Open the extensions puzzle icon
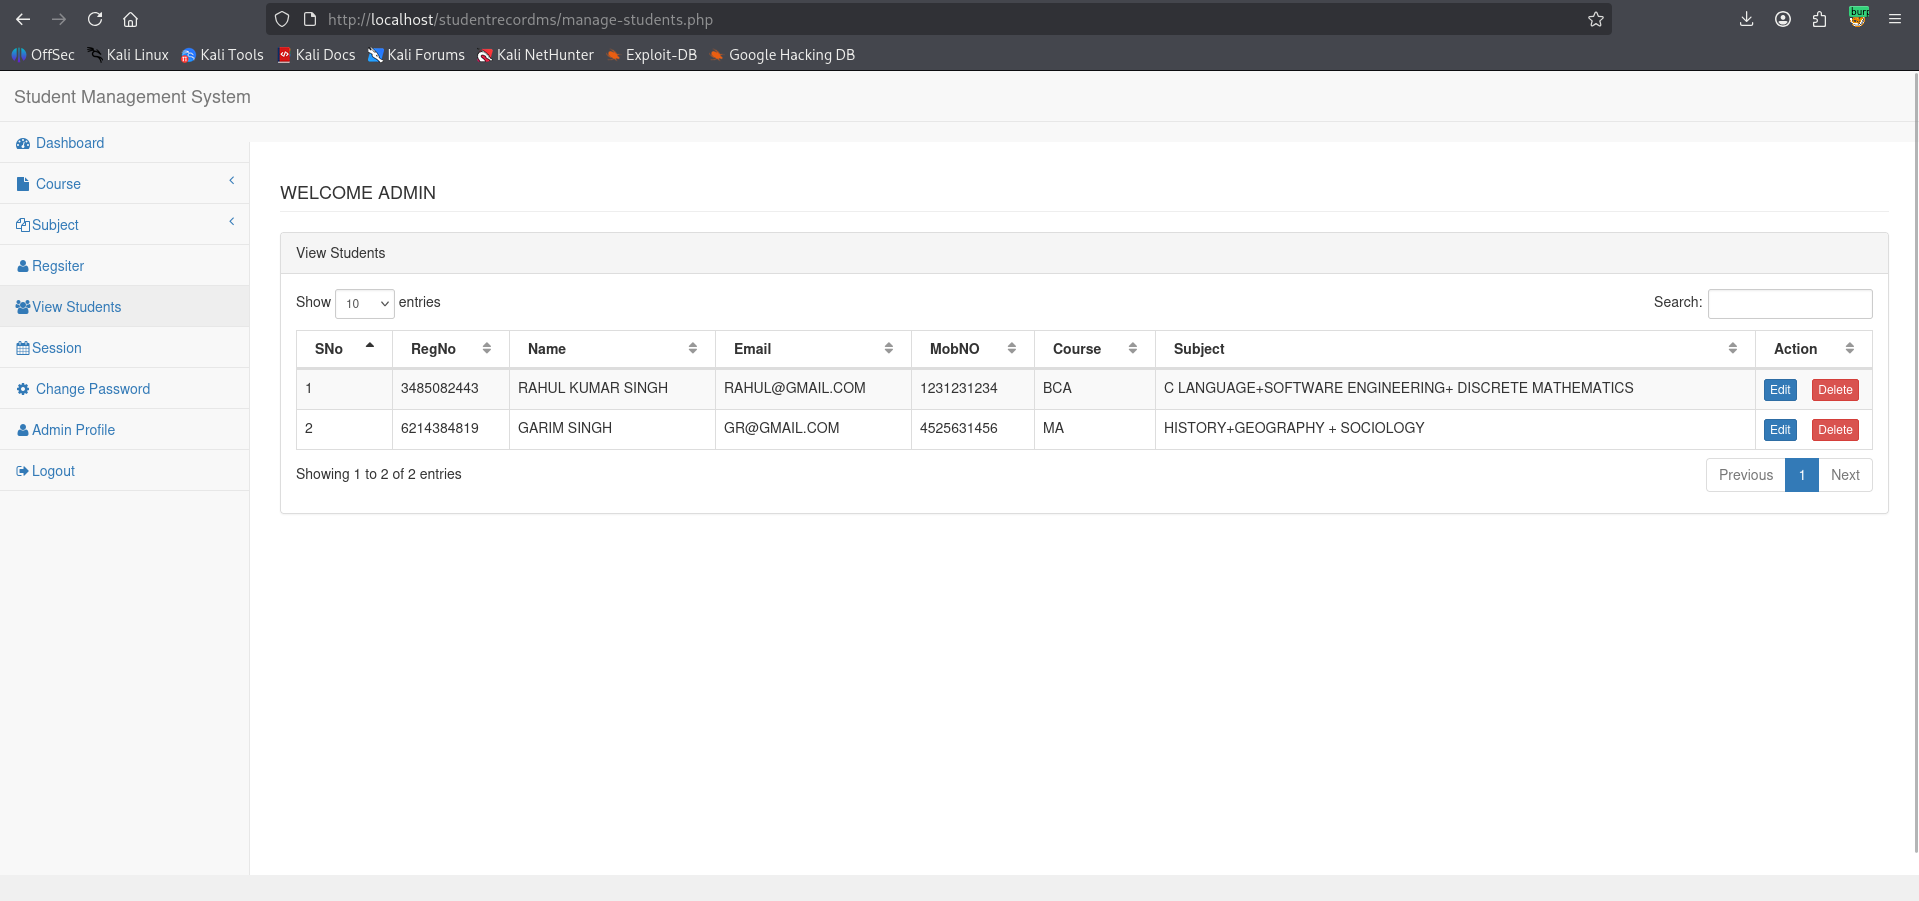Image resolution: width=1919 pixels, height=901 pixels. [x=1819, y=19]
